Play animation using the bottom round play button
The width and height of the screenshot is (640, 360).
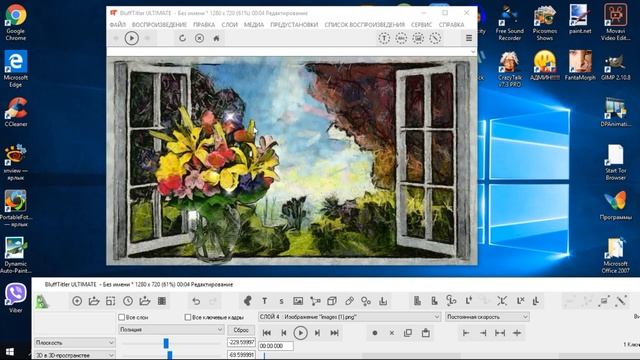pos(300,333)
